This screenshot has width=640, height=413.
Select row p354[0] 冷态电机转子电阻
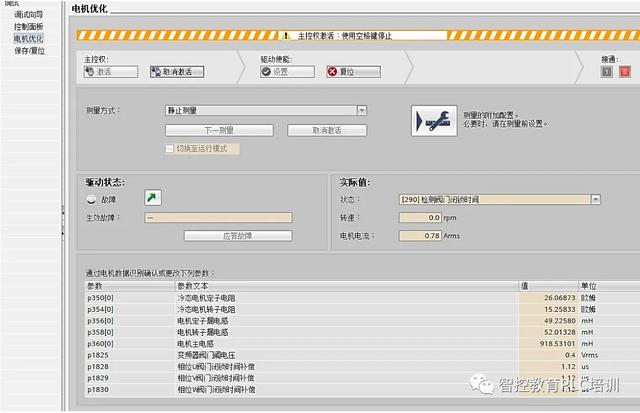362,309
